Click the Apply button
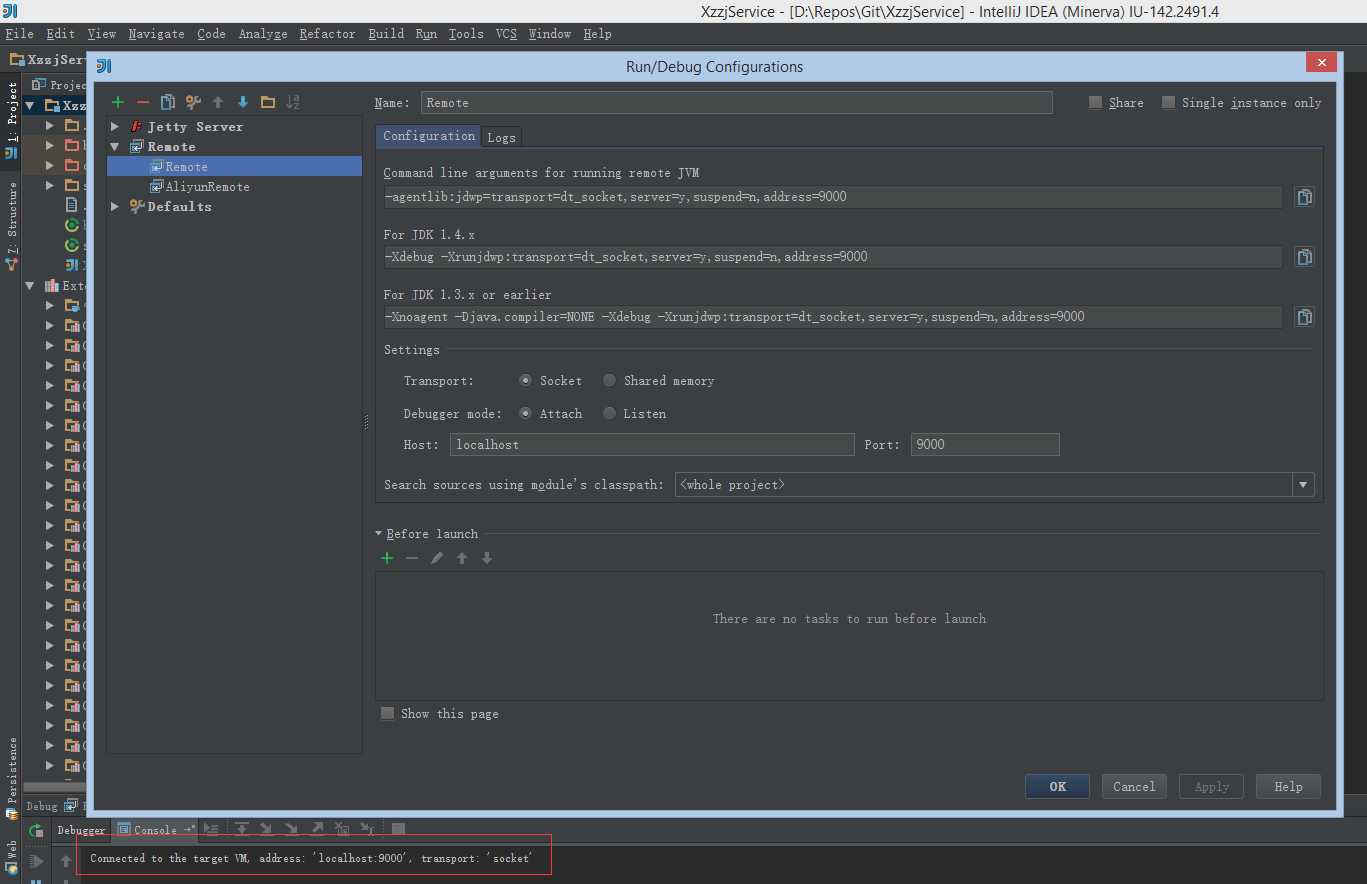 1211,787
